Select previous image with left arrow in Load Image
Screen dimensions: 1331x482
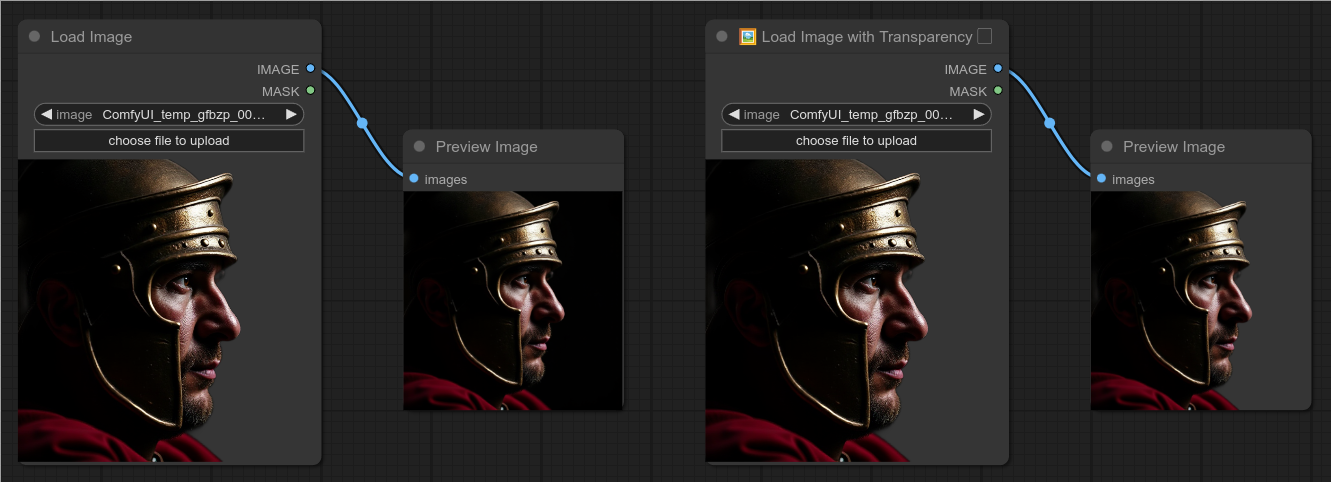46,114
